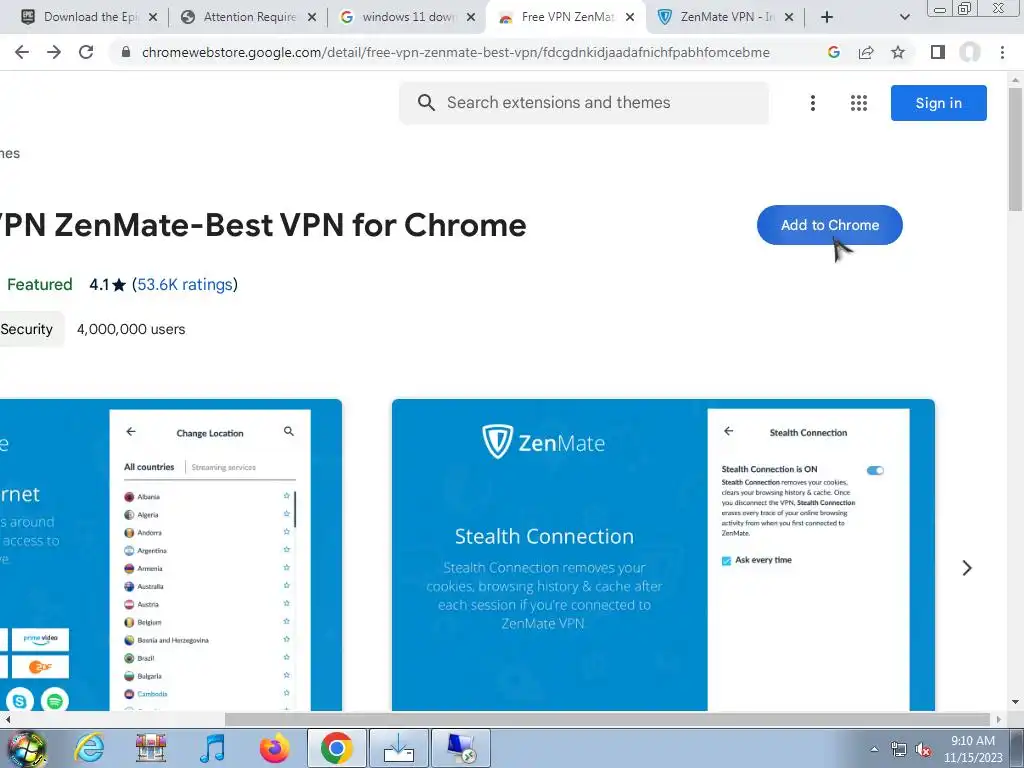The height and width of the screenshot is (768, 1024).
Task: Click the Google icon in address bar
Action: tap(833, 52)
